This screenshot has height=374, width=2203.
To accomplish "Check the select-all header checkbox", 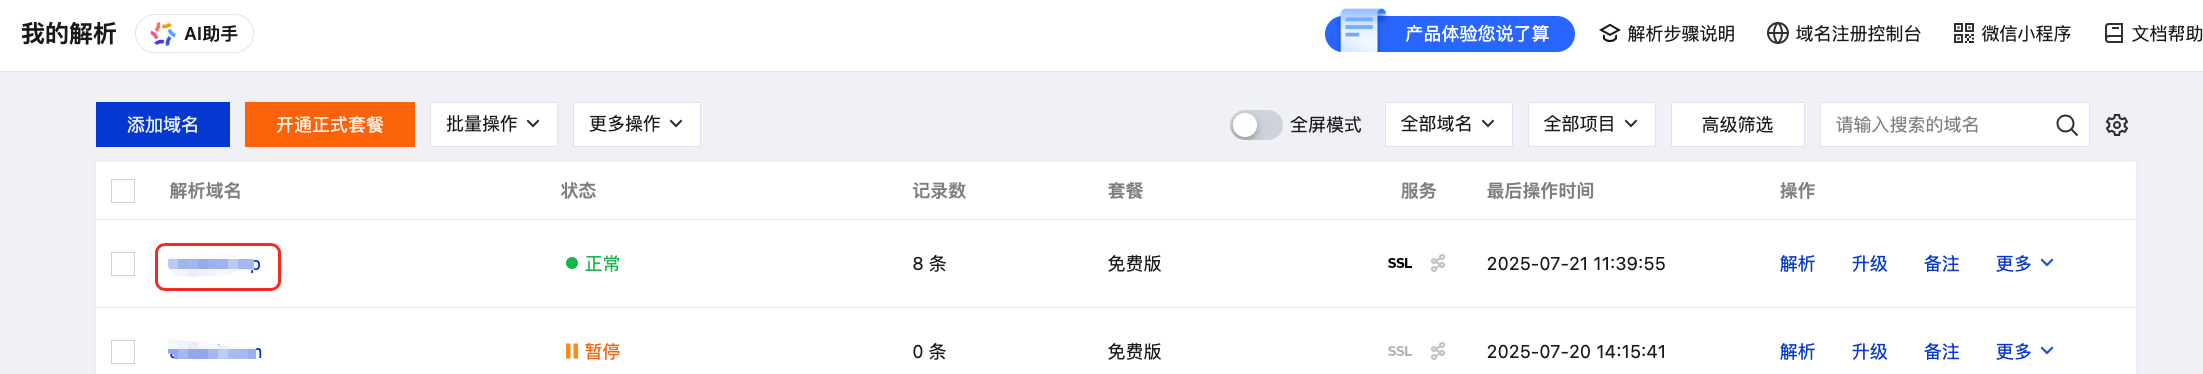I will tap(123, 191).
